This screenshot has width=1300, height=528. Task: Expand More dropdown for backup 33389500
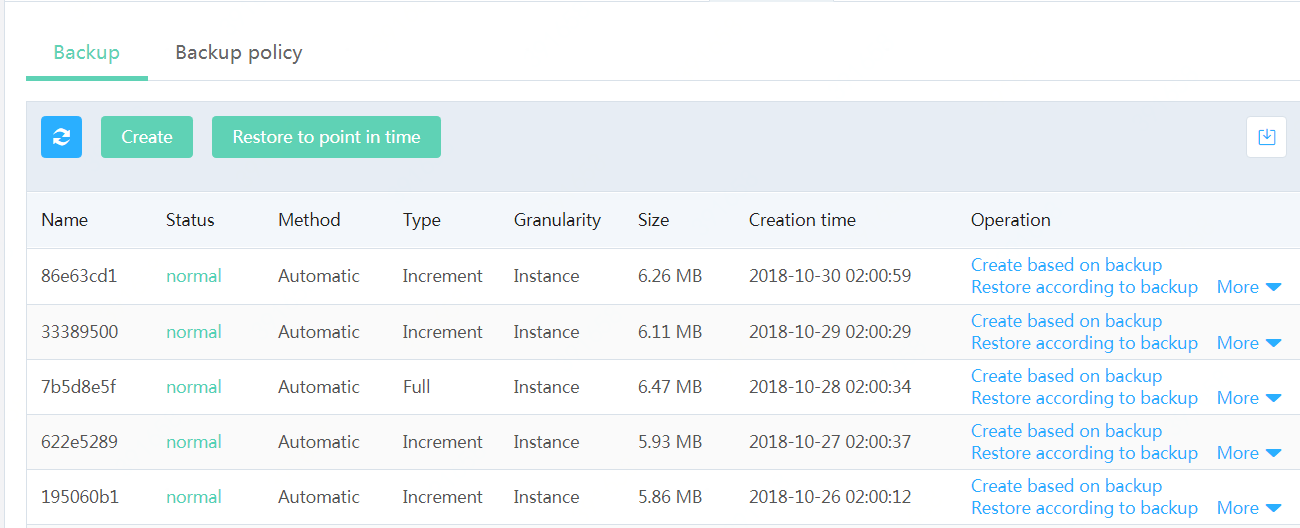coord(1249,343)
